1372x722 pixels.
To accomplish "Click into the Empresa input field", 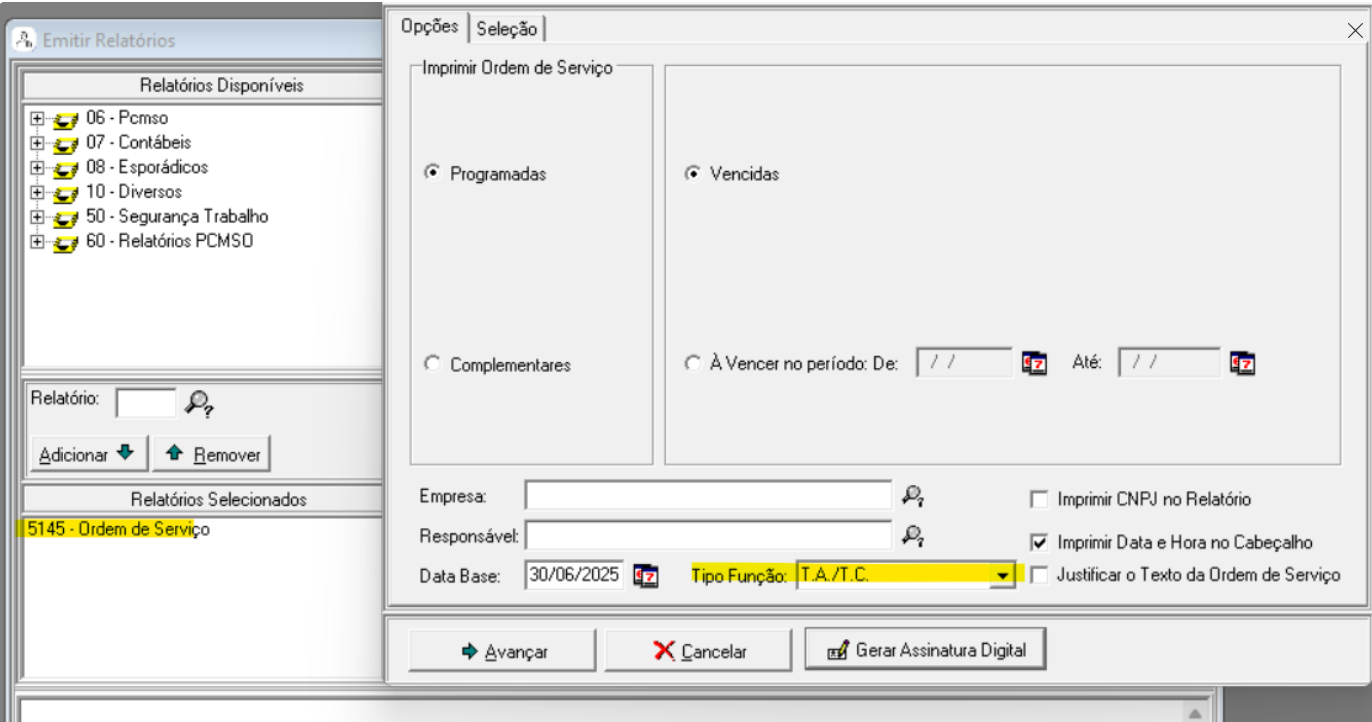I will click(x=707, y=495).
